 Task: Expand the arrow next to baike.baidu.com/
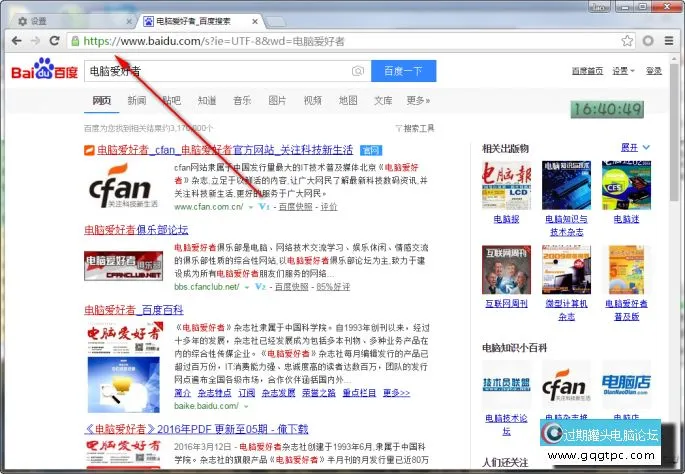[246, 407]
